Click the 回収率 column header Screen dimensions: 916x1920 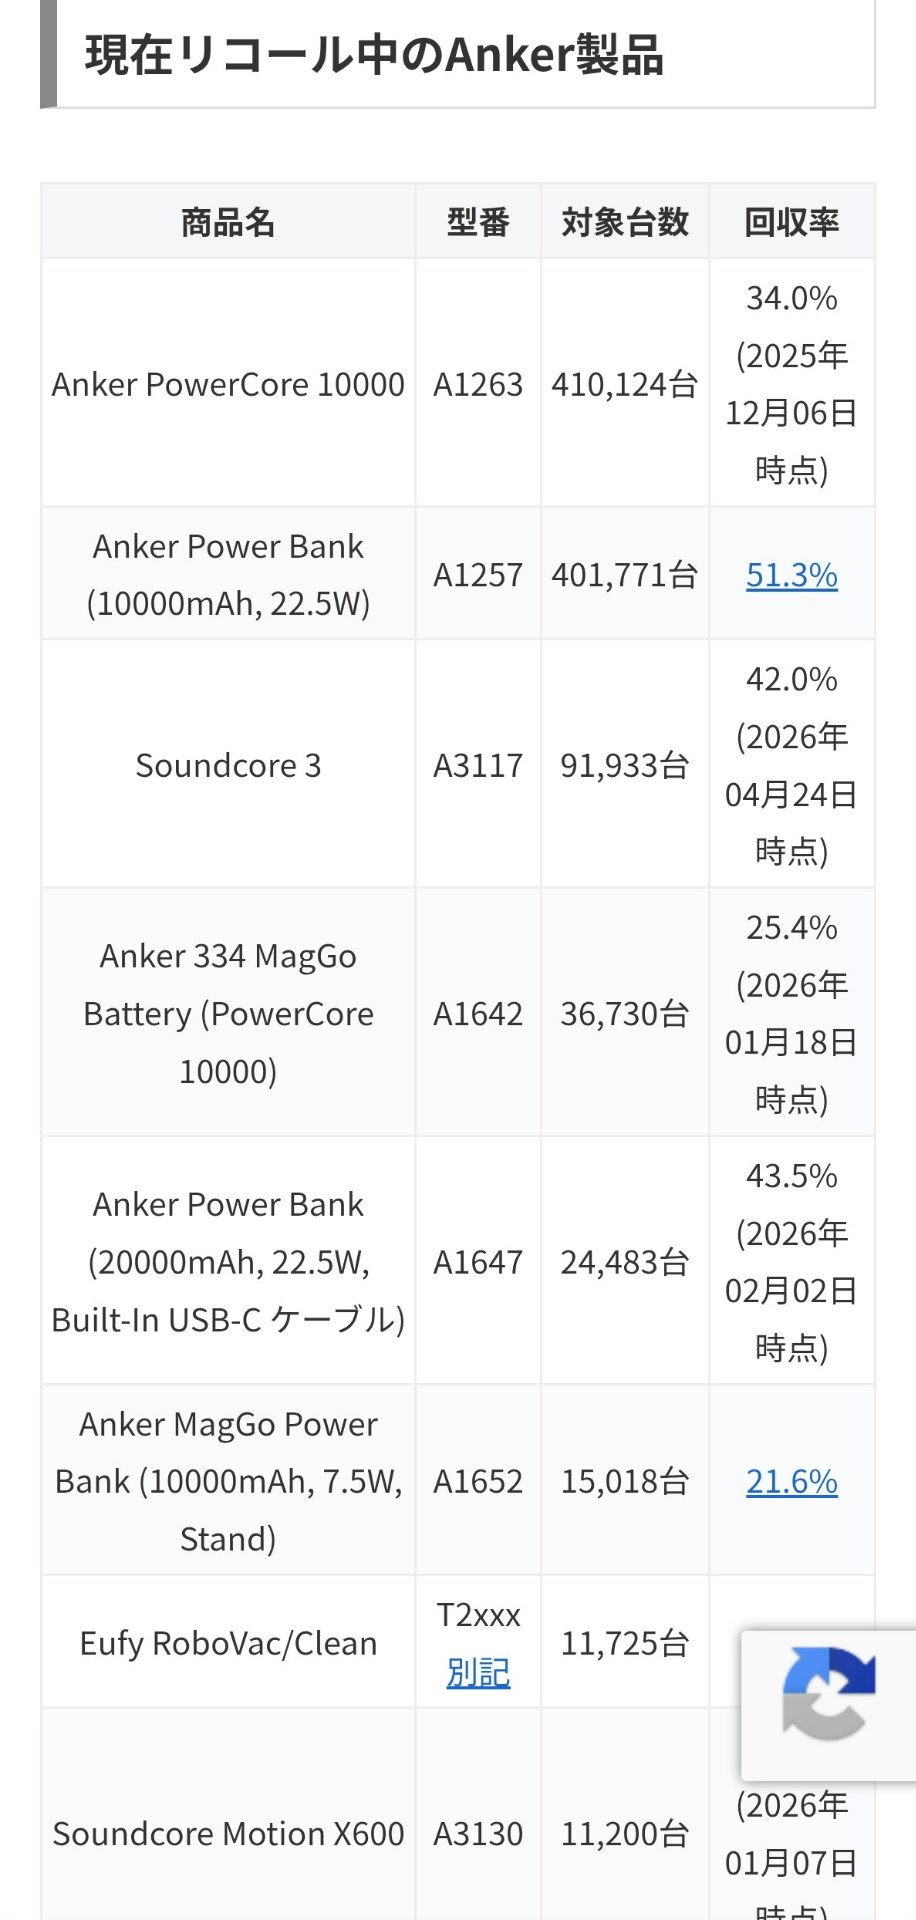pyautogui.click(x=791, y=222)
